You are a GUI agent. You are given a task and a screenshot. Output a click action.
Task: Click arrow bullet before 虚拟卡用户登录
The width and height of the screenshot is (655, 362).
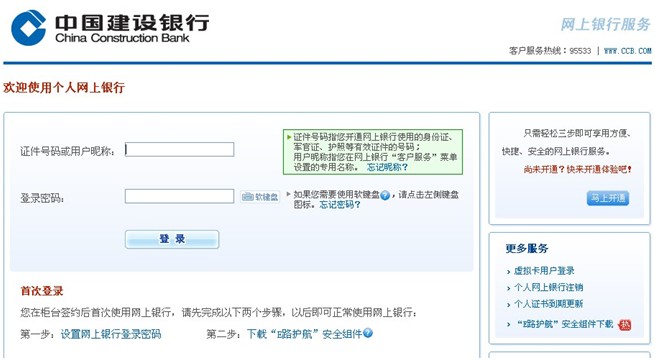(508, 272)
